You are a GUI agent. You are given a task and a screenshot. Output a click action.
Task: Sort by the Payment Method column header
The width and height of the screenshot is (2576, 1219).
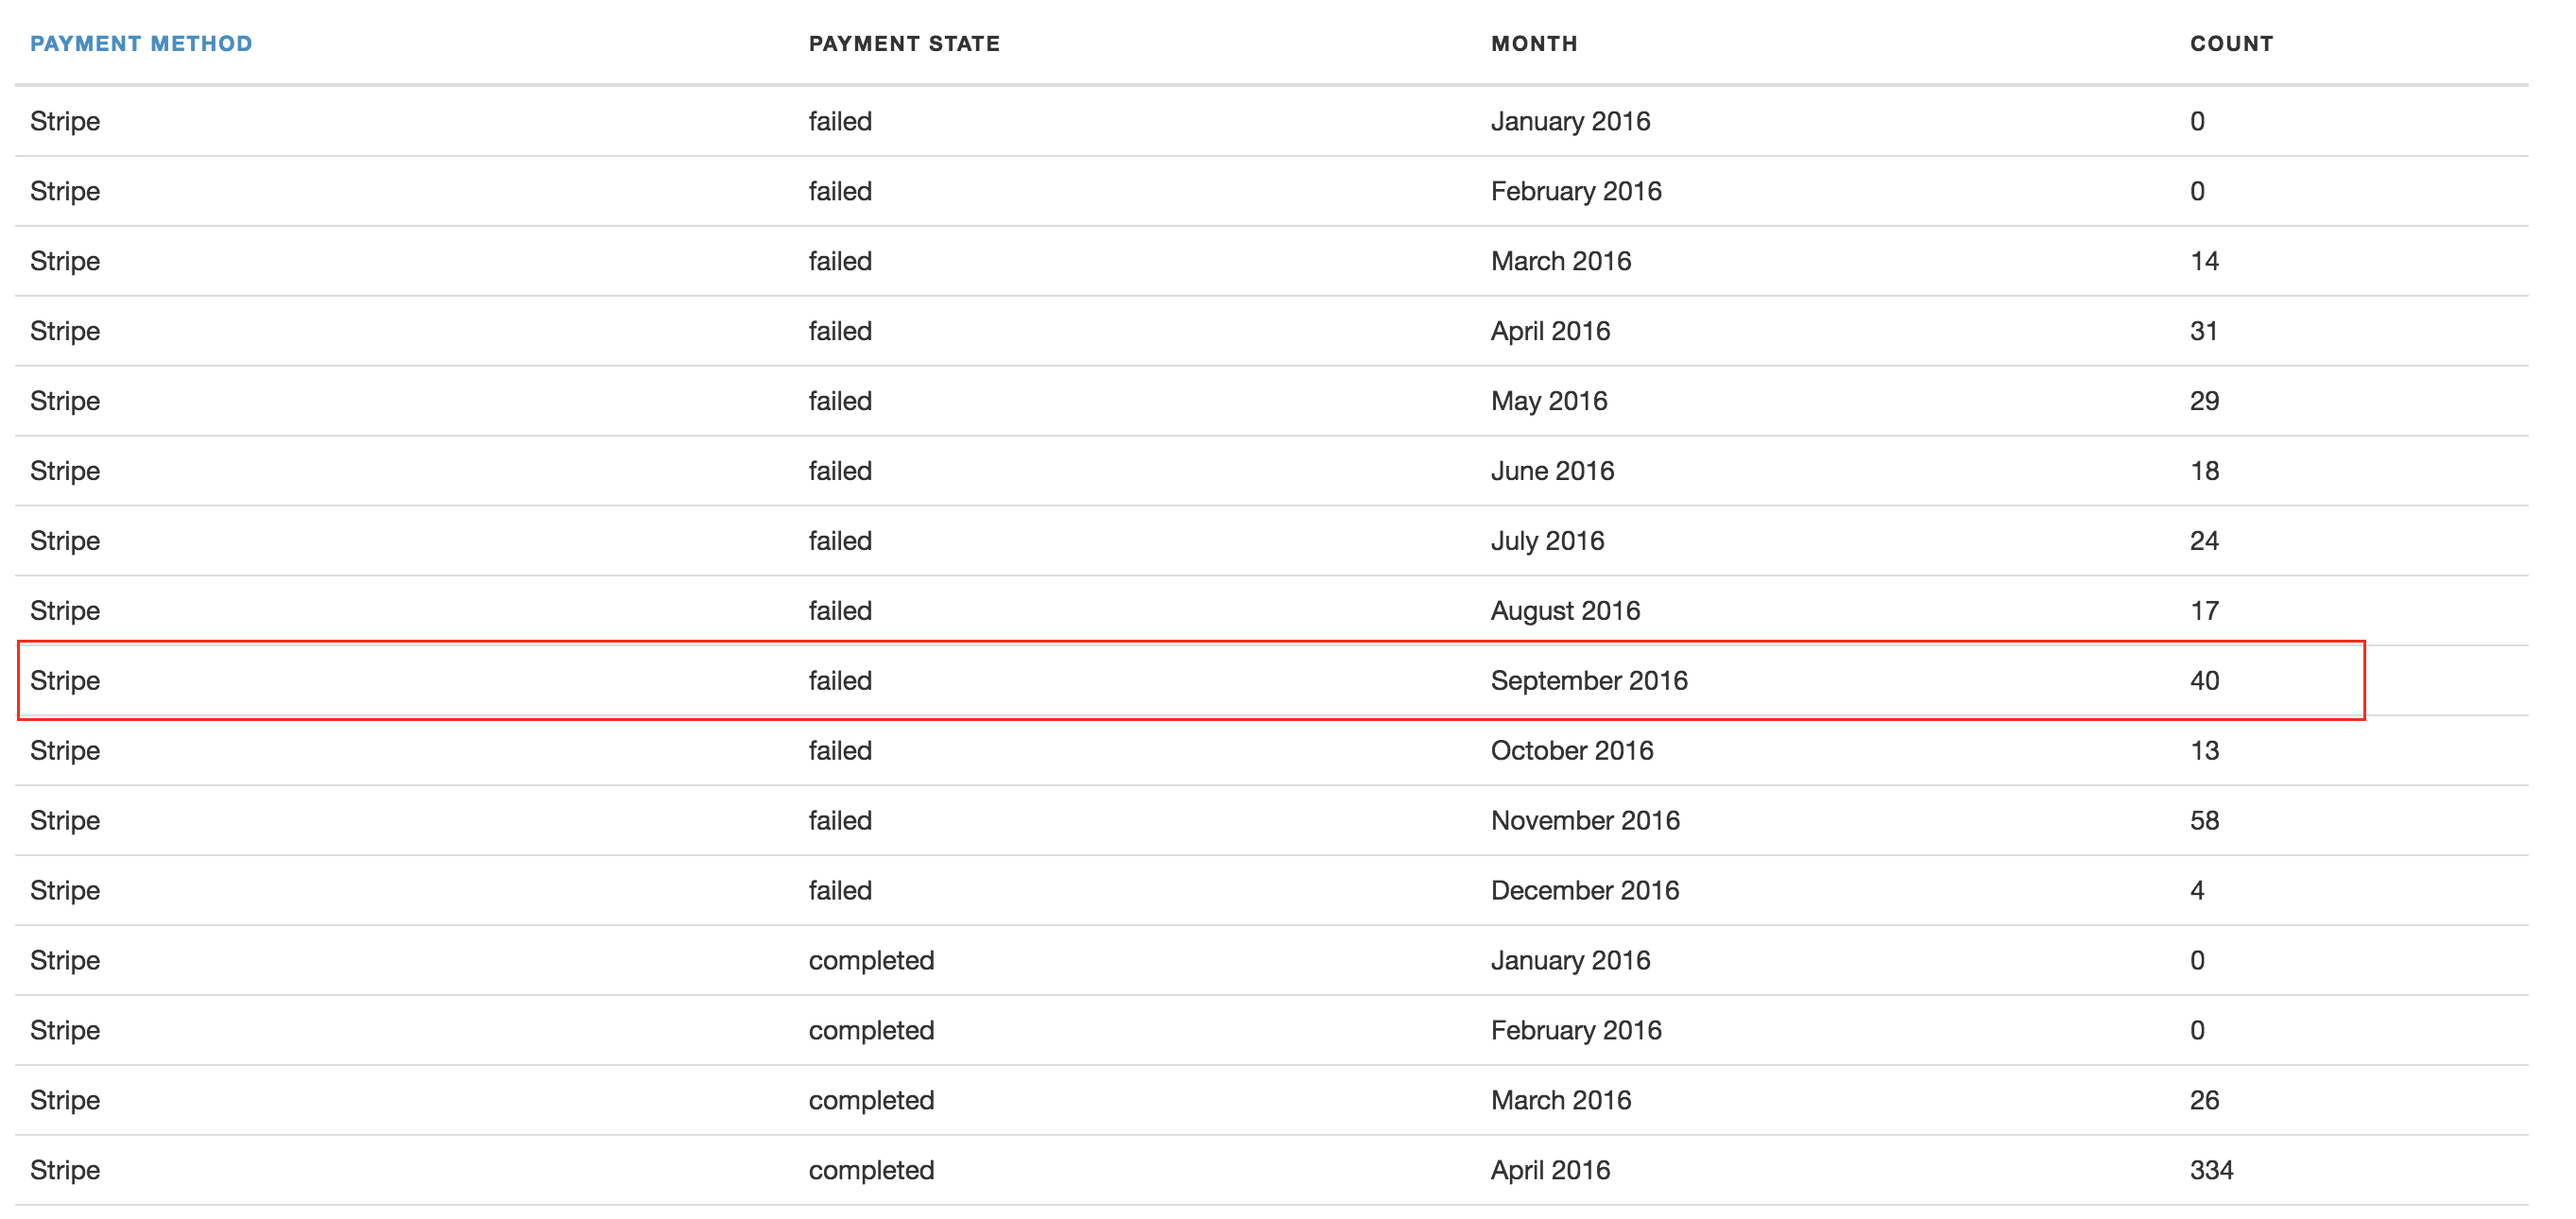141,44
